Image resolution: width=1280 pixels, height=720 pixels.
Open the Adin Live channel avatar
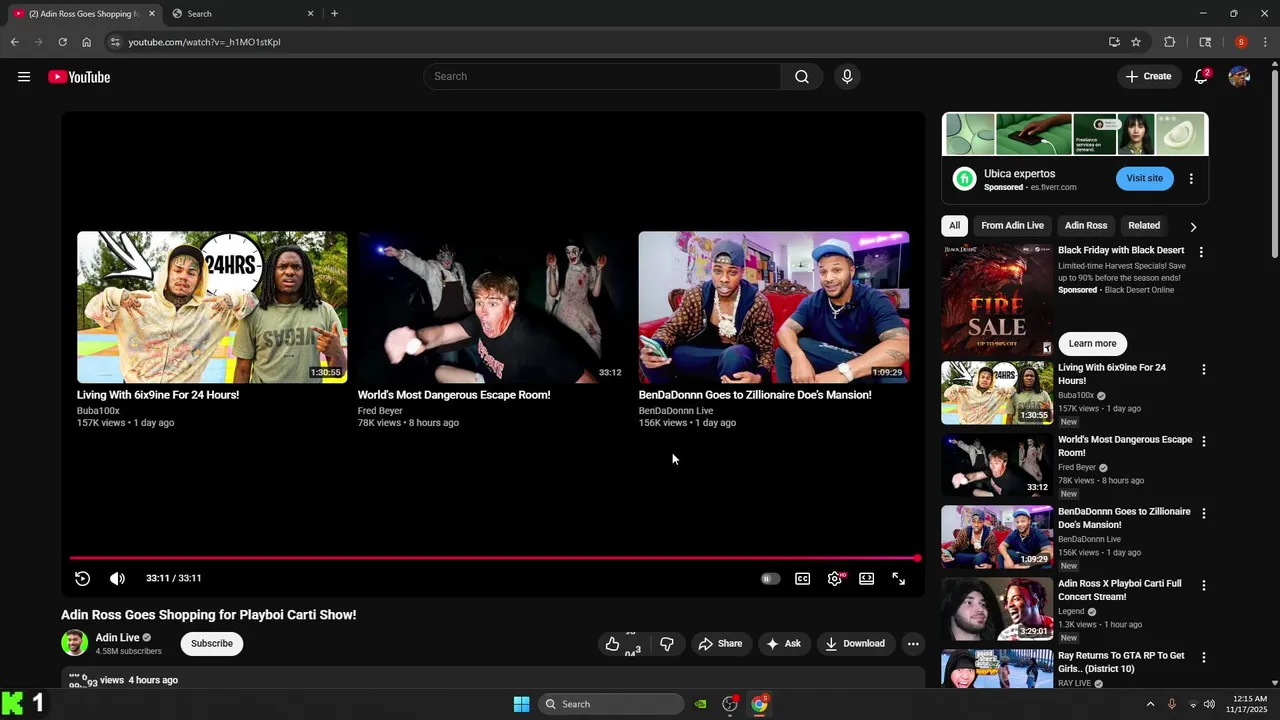click(74, 643)
